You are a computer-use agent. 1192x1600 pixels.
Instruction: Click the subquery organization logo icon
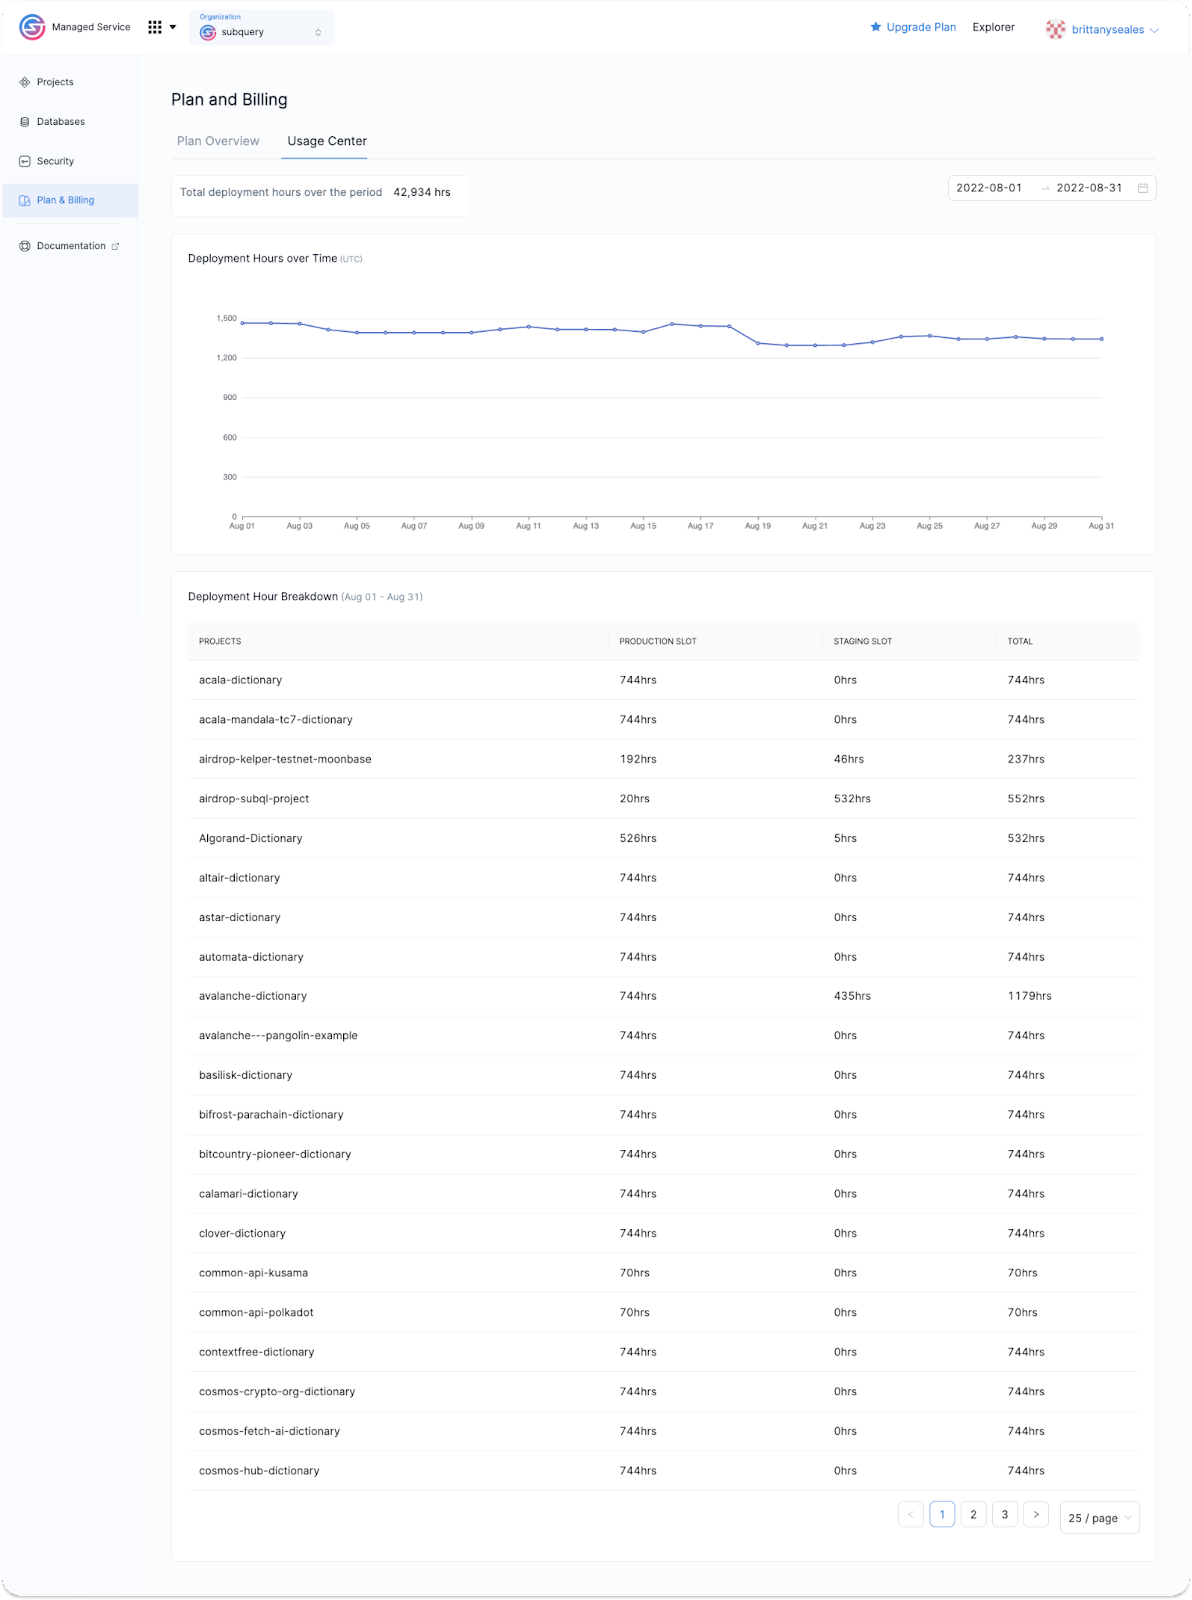click(x=208, y=32)
